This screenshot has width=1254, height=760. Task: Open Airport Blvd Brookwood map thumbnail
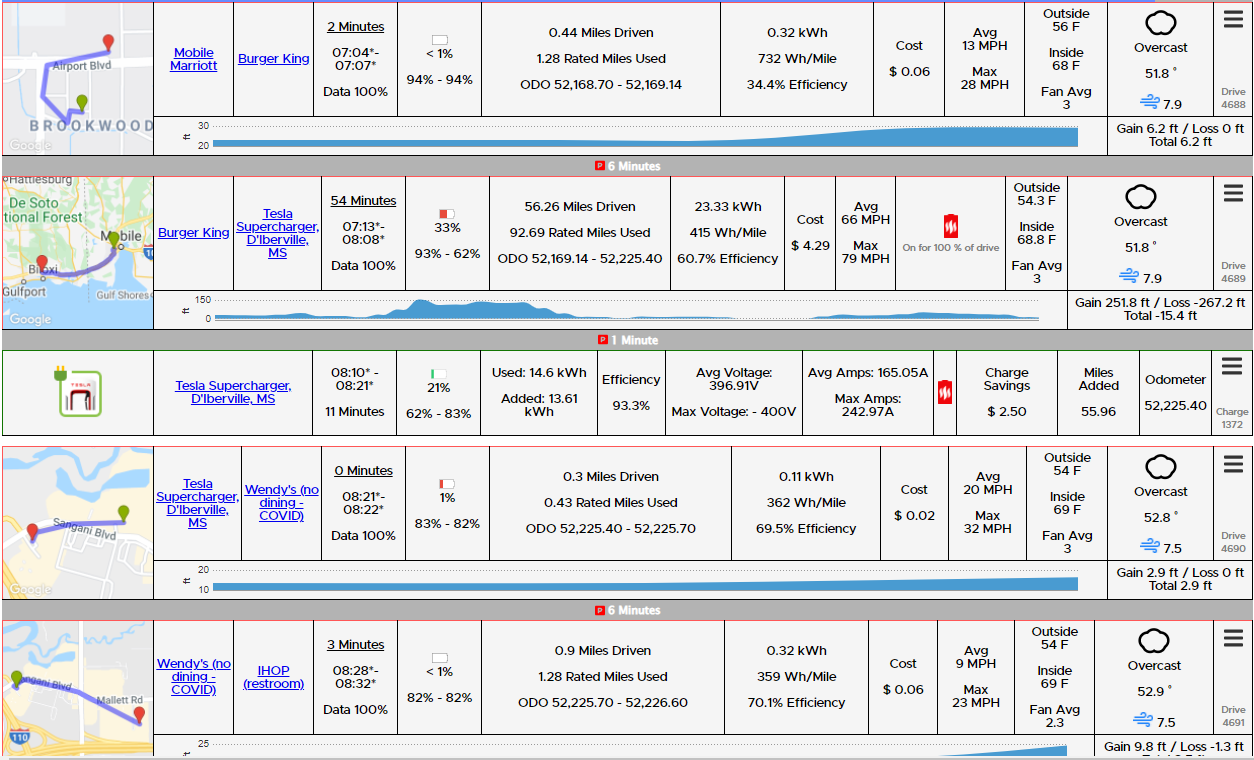click(77, 78)
